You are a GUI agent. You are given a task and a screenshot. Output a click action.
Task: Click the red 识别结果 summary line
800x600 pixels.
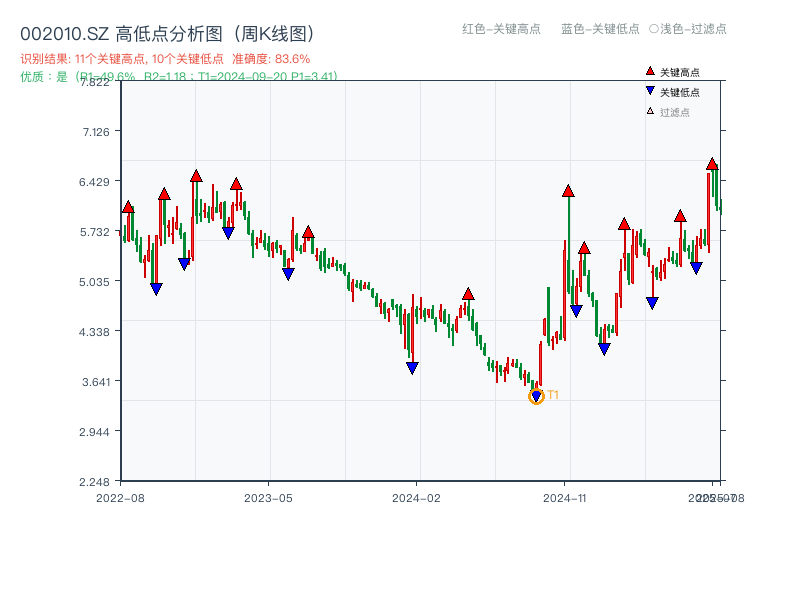165,59
